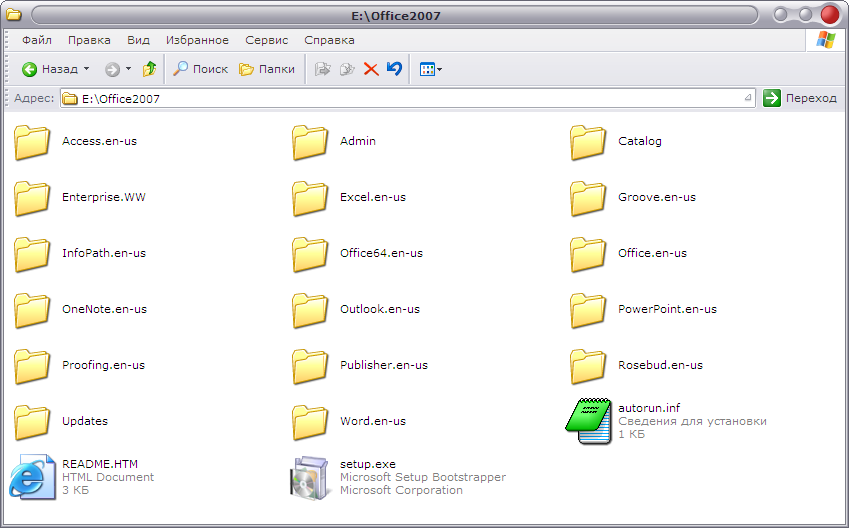Open the Файл menu
The height and width of the screenshot is (528, 849).
(x=37, y=40)
